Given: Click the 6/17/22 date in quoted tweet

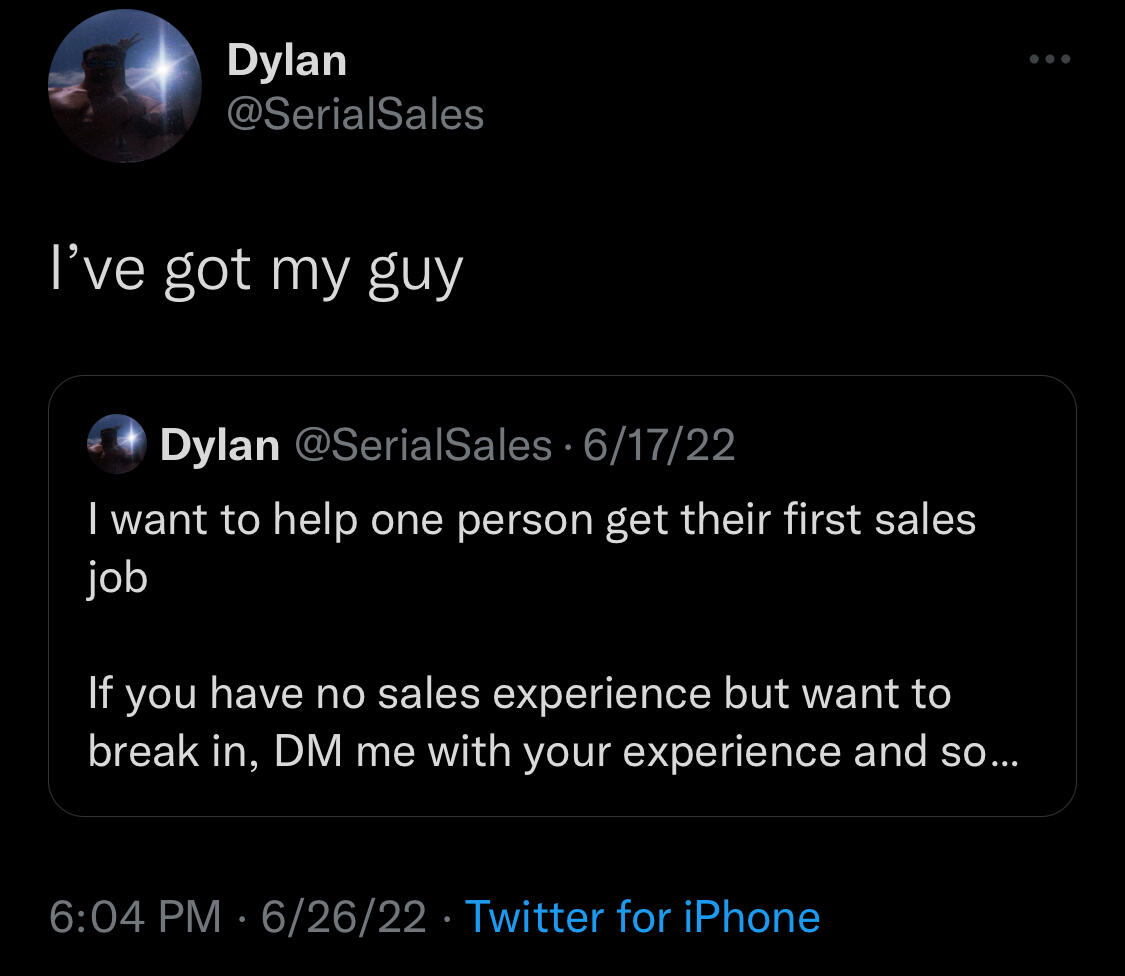Looking at the screenshot, I should coord(660,445).
